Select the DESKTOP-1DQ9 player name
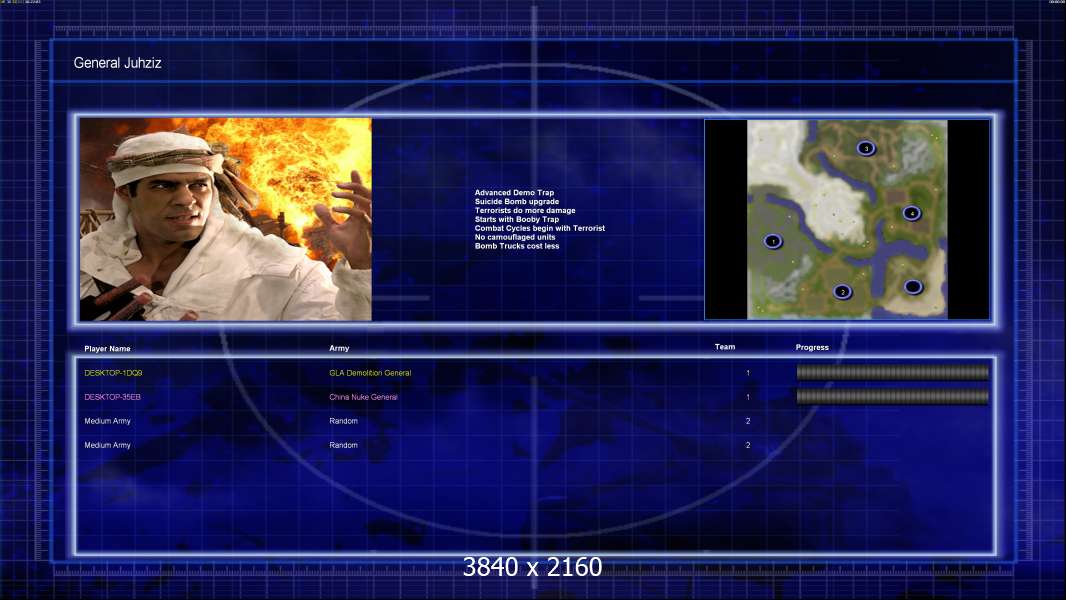The width and height of the screenshot is (1066, 600). coord(113,373)
